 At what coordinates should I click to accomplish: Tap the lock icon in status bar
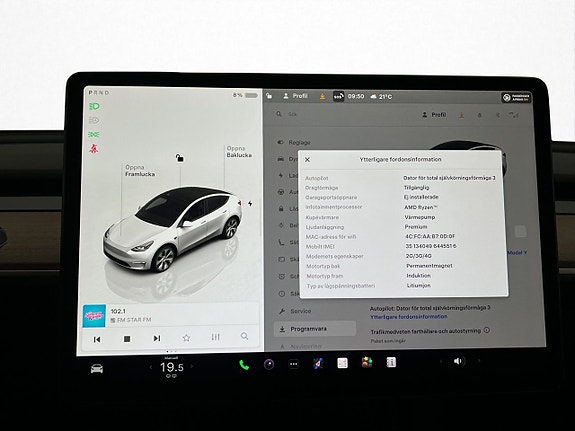[269, 96]
